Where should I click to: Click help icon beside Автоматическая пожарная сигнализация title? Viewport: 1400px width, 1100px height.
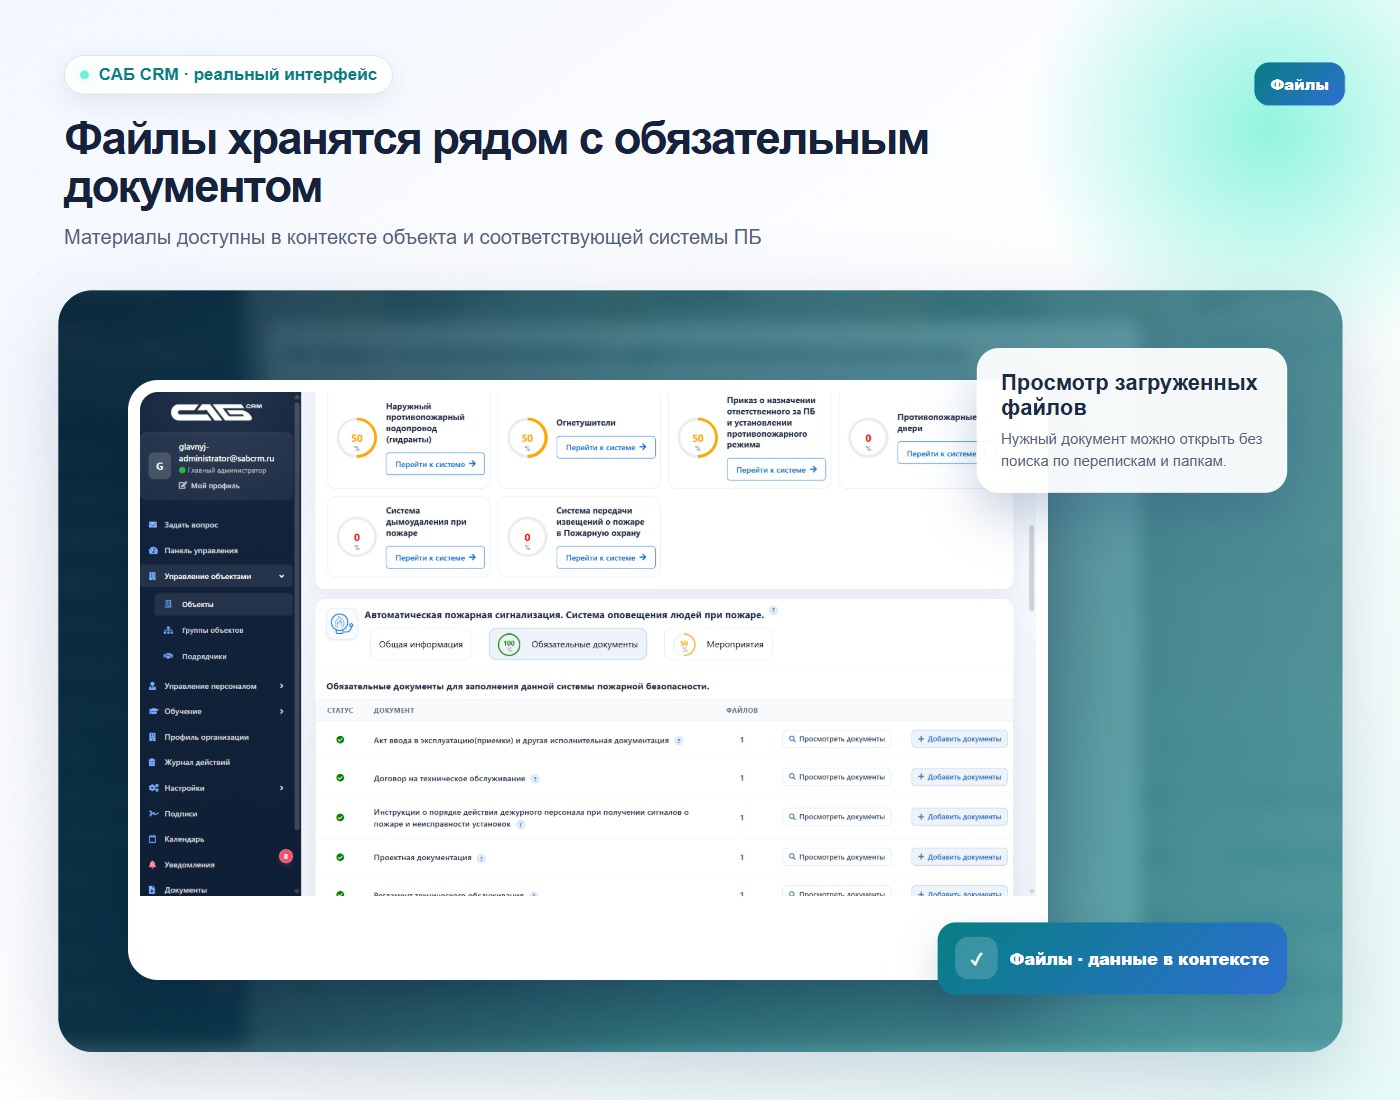773,610
